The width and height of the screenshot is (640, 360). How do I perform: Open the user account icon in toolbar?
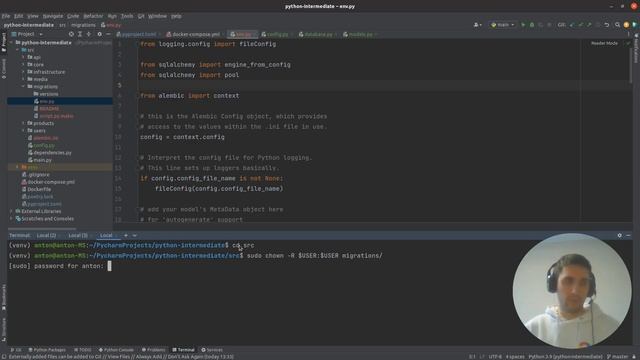tap(477, 25)
